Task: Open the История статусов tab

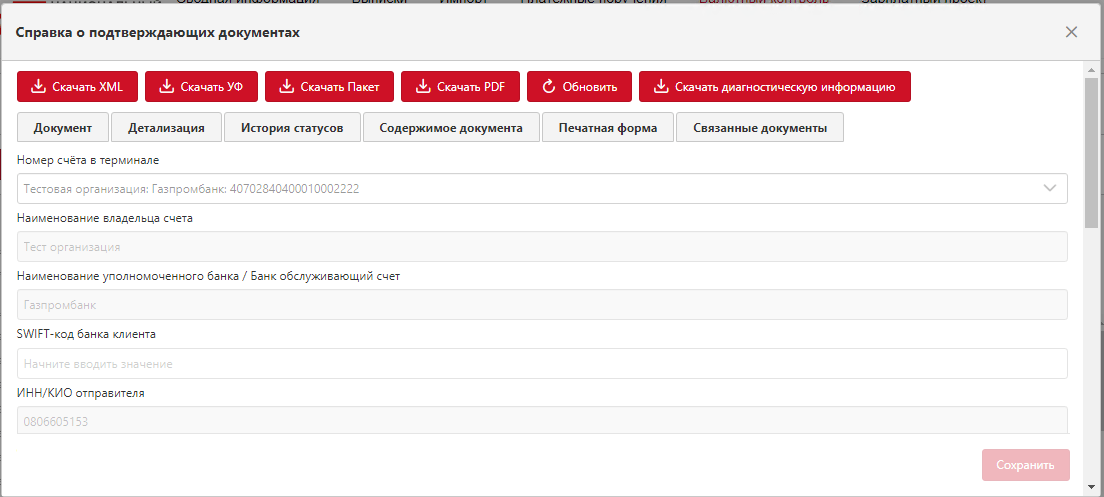Action: point(292,128)
